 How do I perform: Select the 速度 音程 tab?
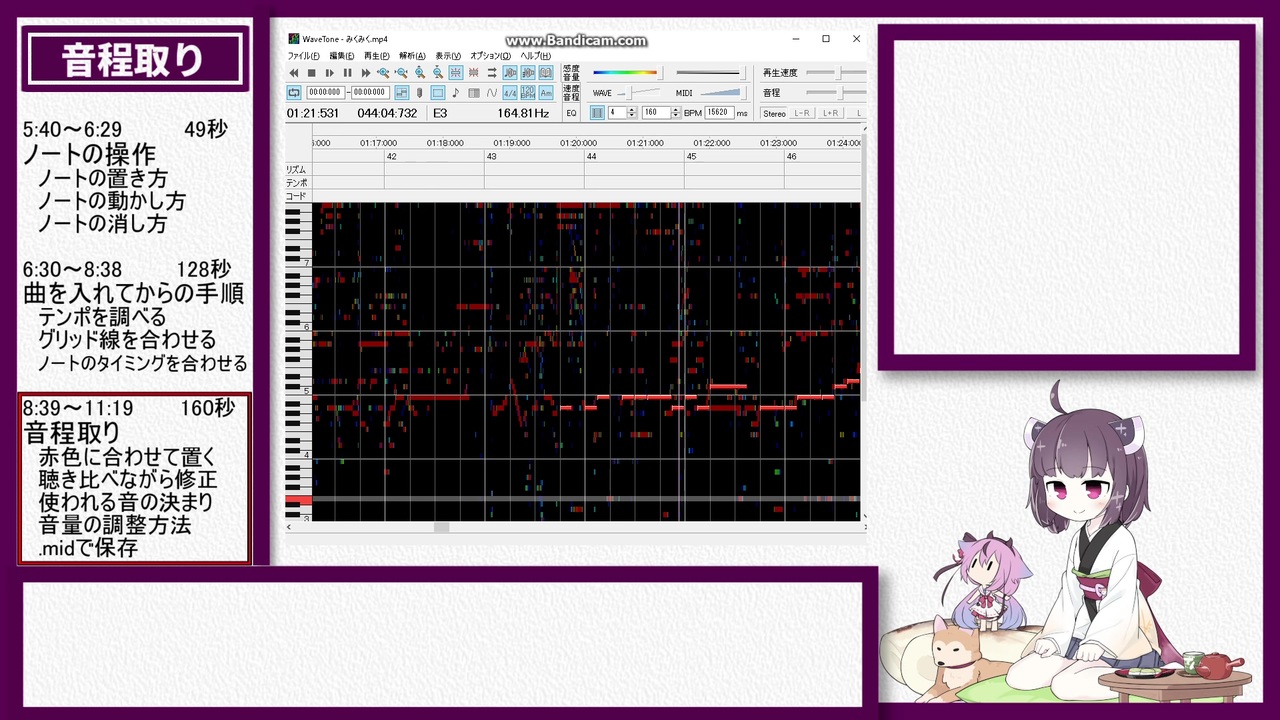[x=571, y=93]
